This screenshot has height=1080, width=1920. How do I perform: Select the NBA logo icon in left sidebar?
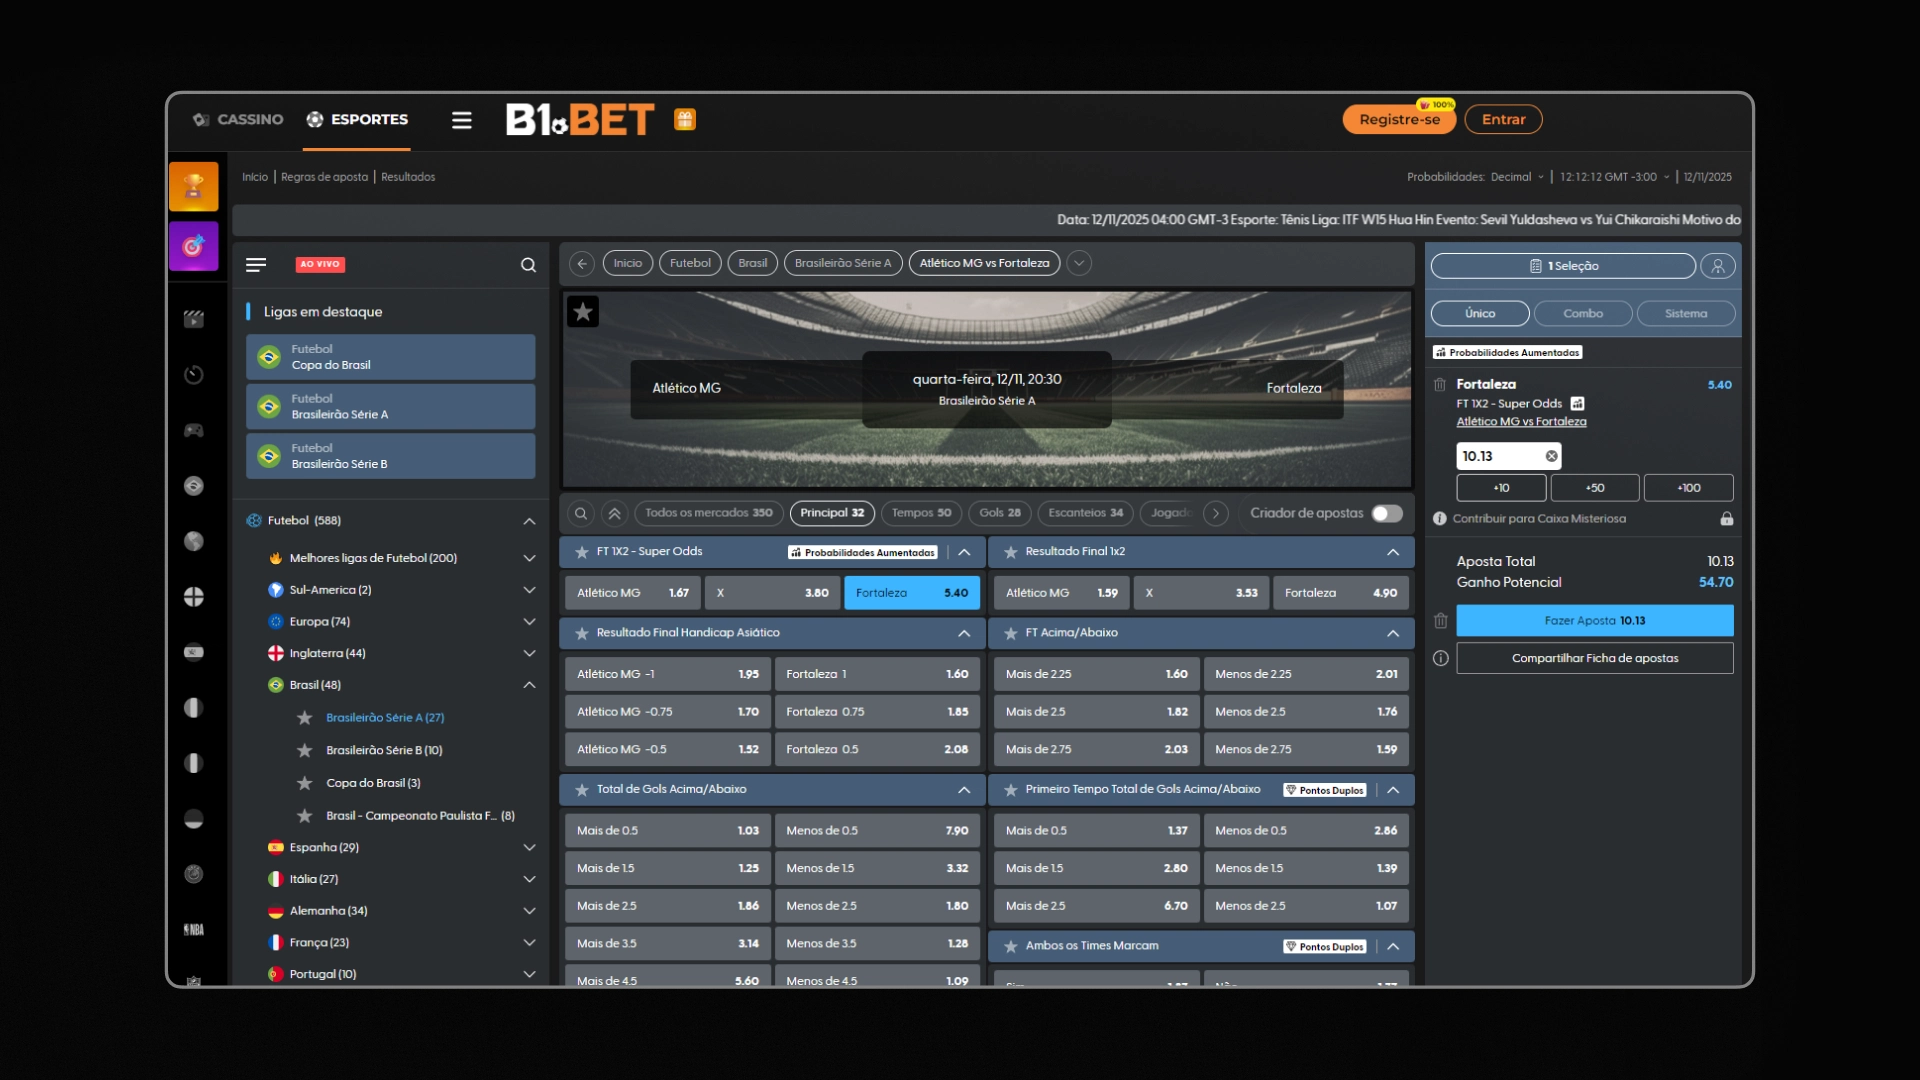(x=194, y=929)
